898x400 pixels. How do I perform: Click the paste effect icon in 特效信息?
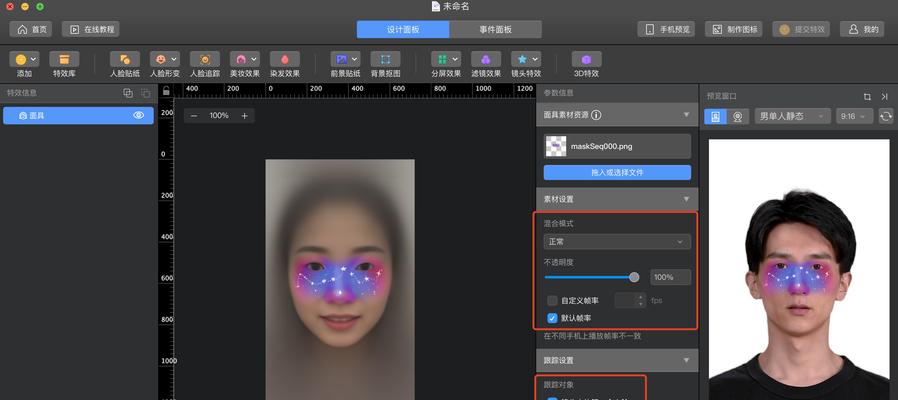click(145, 93)
